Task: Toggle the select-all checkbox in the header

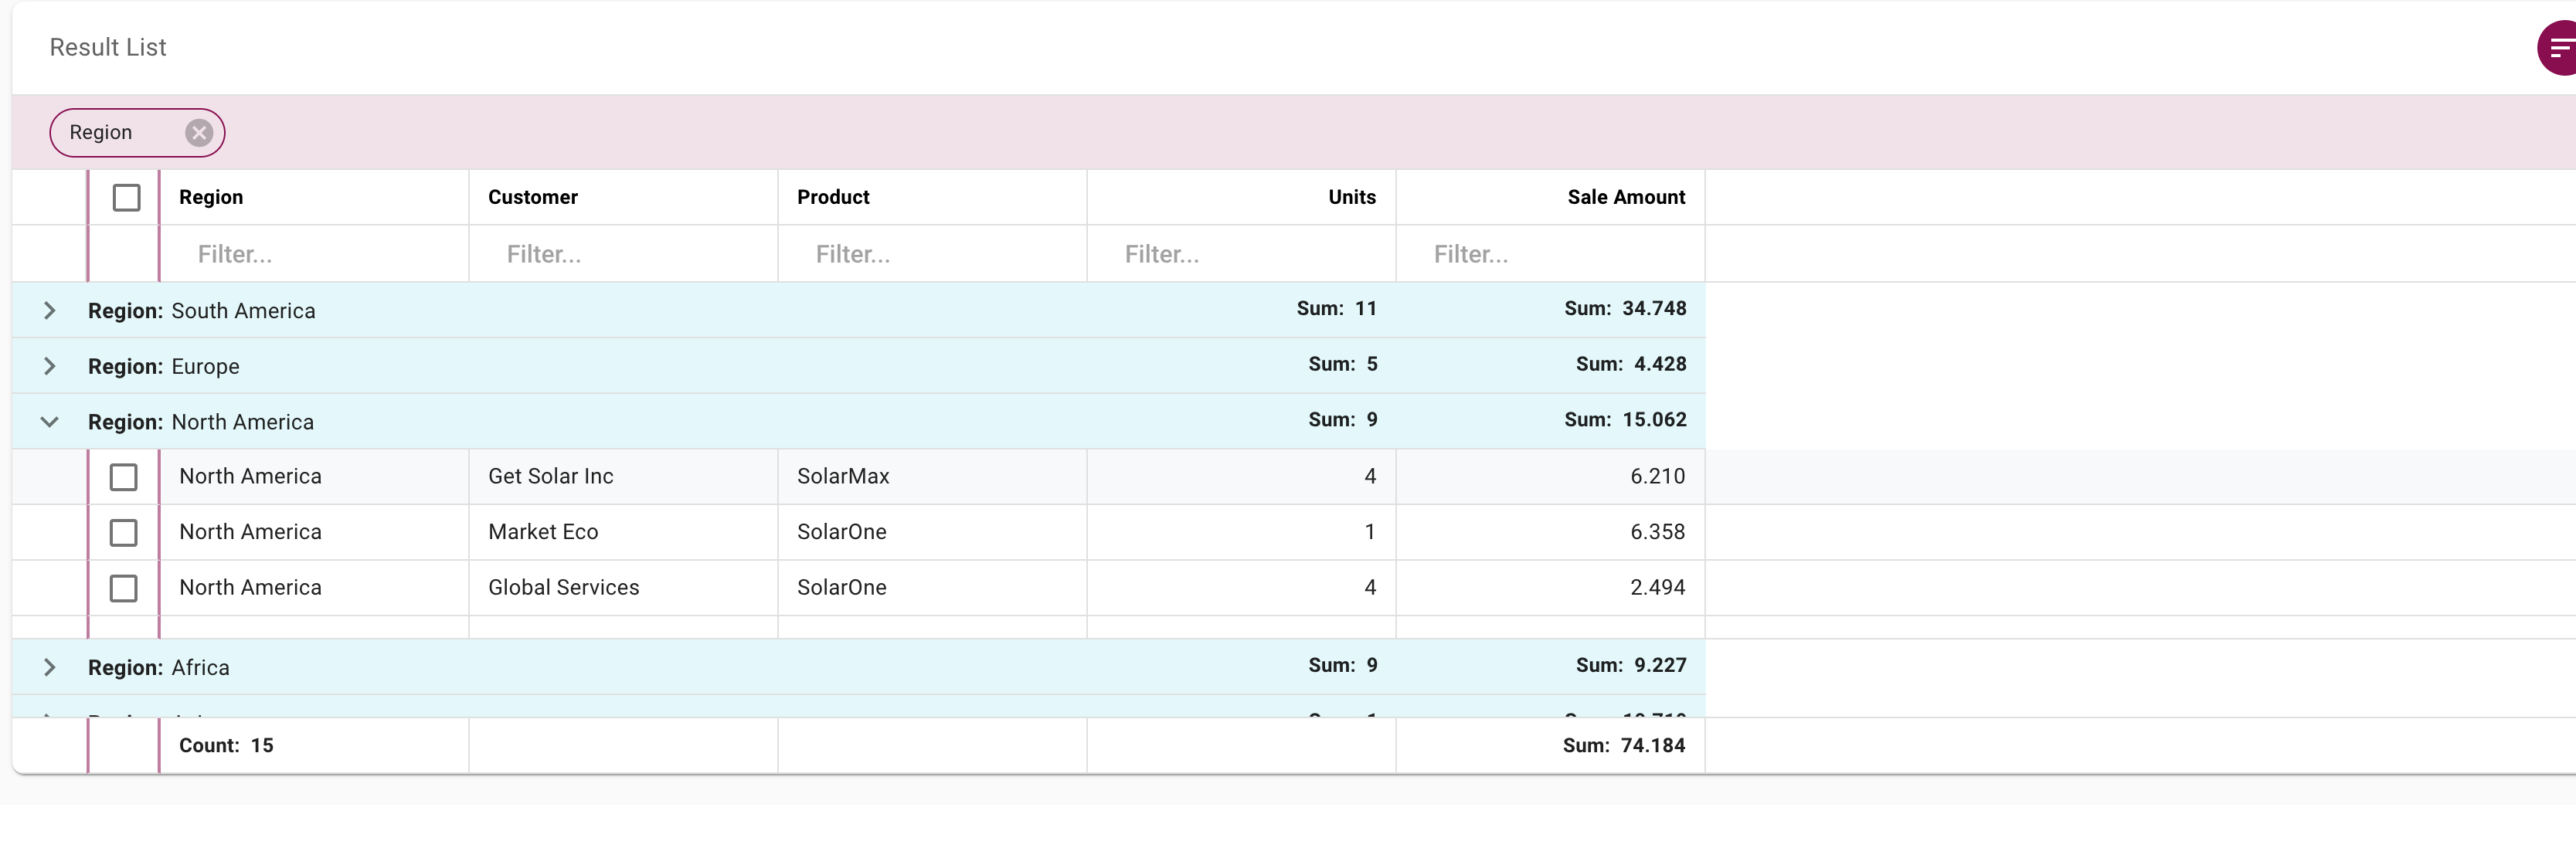Action: [126, 197]
